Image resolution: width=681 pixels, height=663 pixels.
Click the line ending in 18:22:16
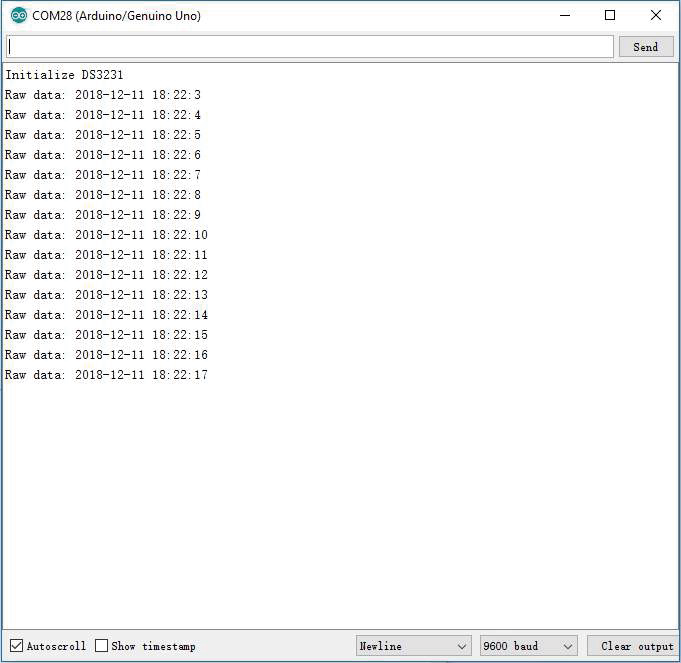[x=106, y=354]
